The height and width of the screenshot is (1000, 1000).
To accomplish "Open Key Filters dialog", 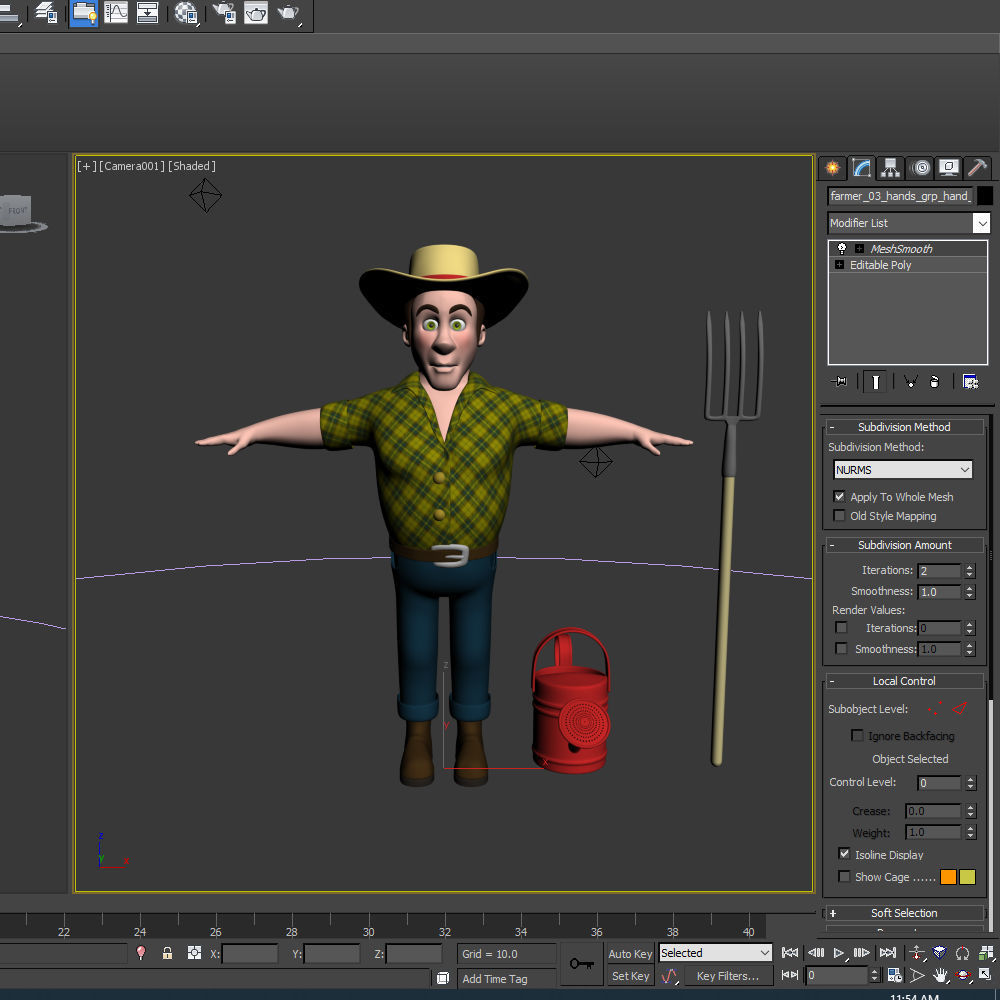I will (728, 976).
